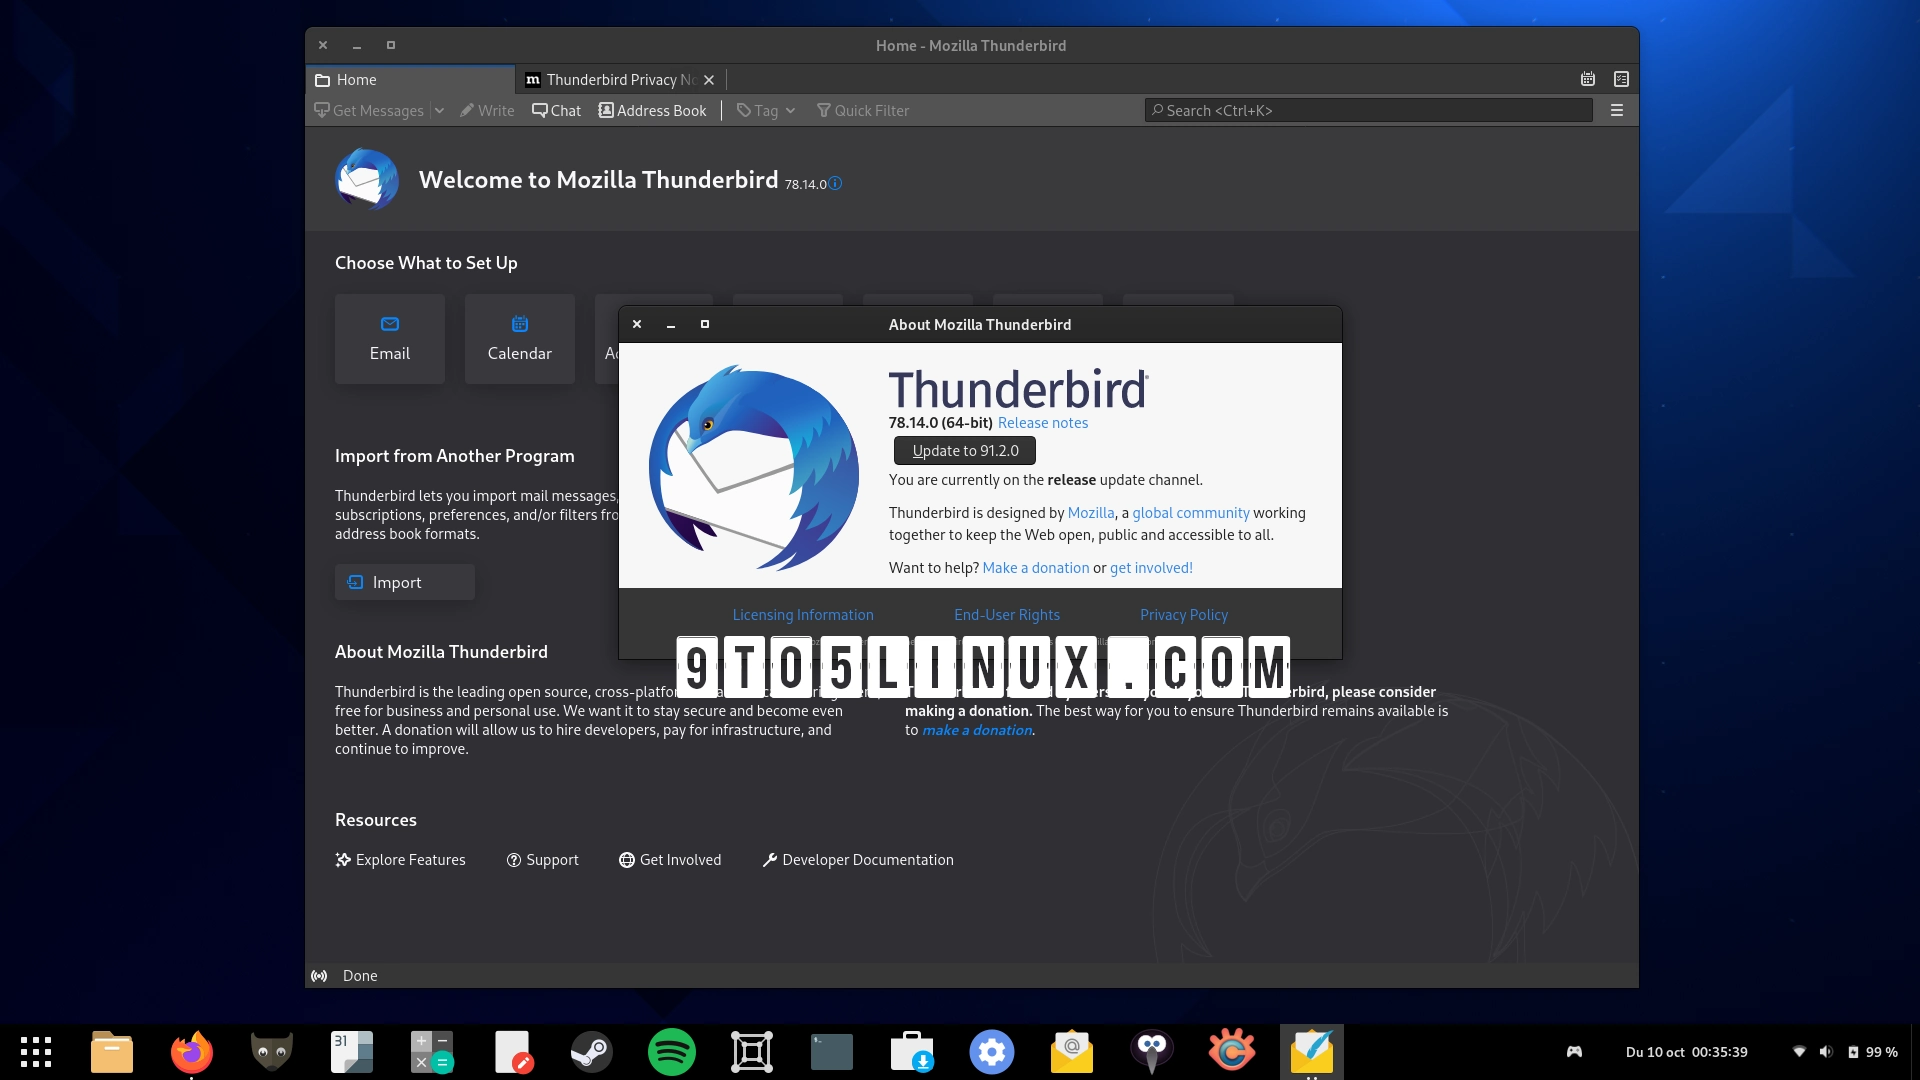Viewport: 1920px width, 1080px height.
Task: Open Explore Features
Action: point(400,859)
